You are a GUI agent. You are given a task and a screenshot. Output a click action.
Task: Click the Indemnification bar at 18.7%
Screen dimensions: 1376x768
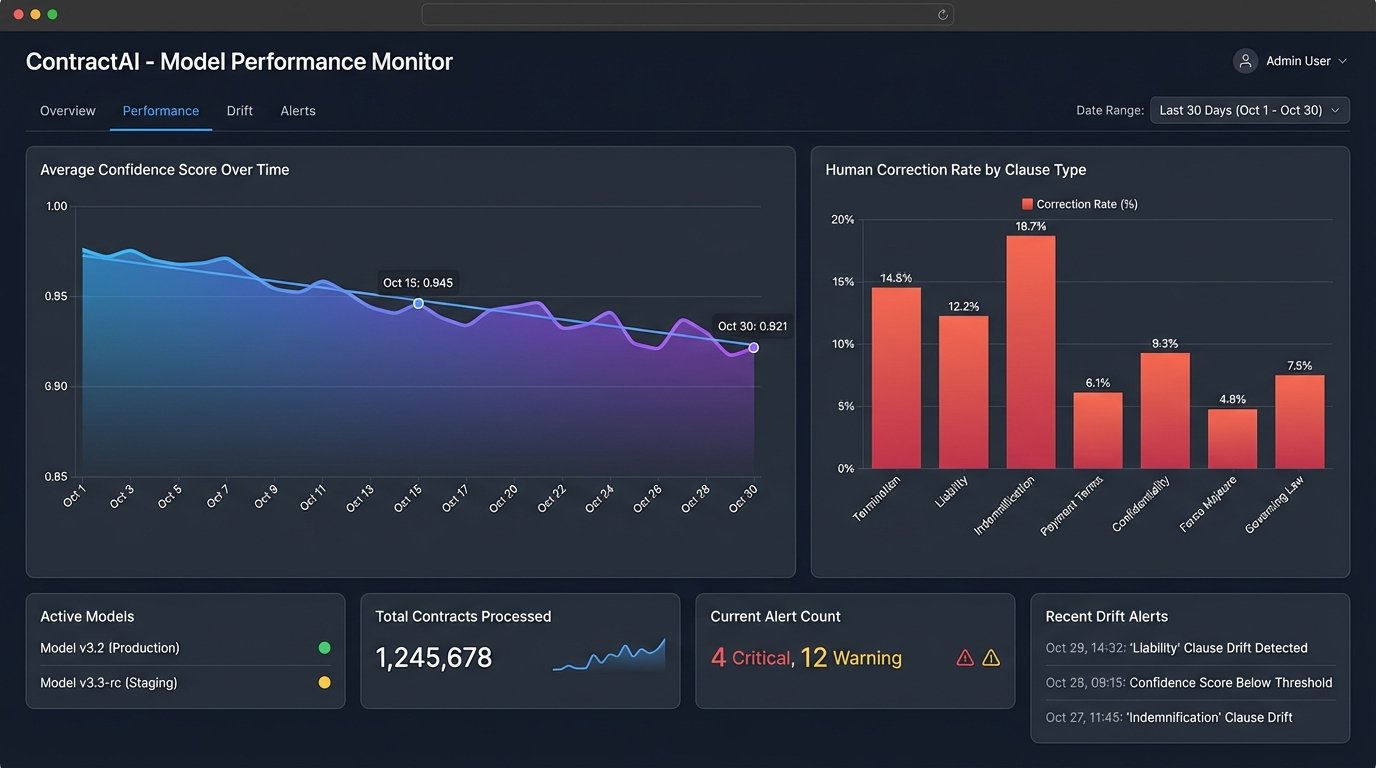tap(1030, 352)
